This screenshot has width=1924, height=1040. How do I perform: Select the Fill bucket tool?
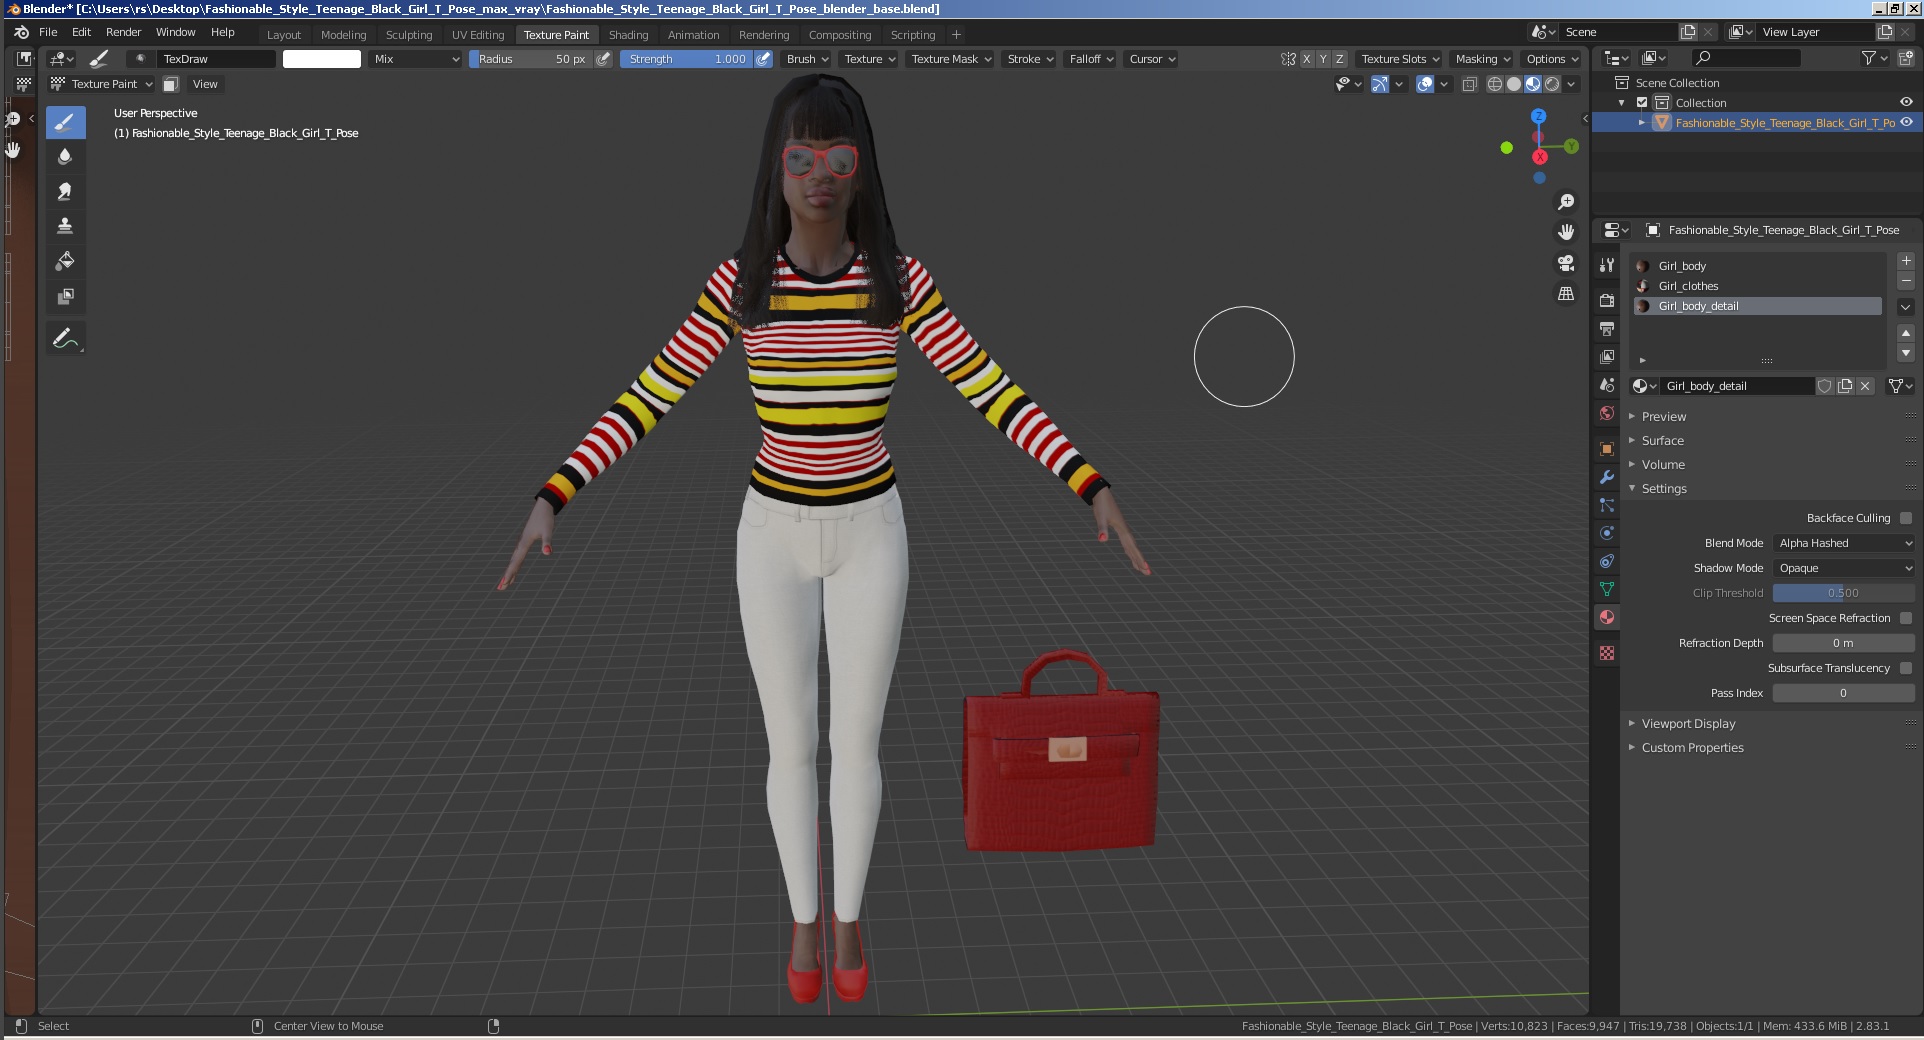pyautogui.click(x=65, y=261)
